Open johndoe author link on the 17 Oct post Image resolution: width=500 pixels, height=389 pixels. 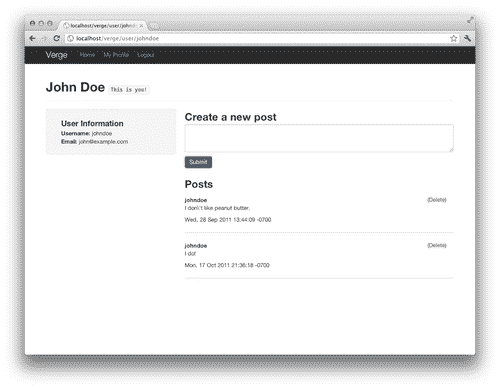196,246
